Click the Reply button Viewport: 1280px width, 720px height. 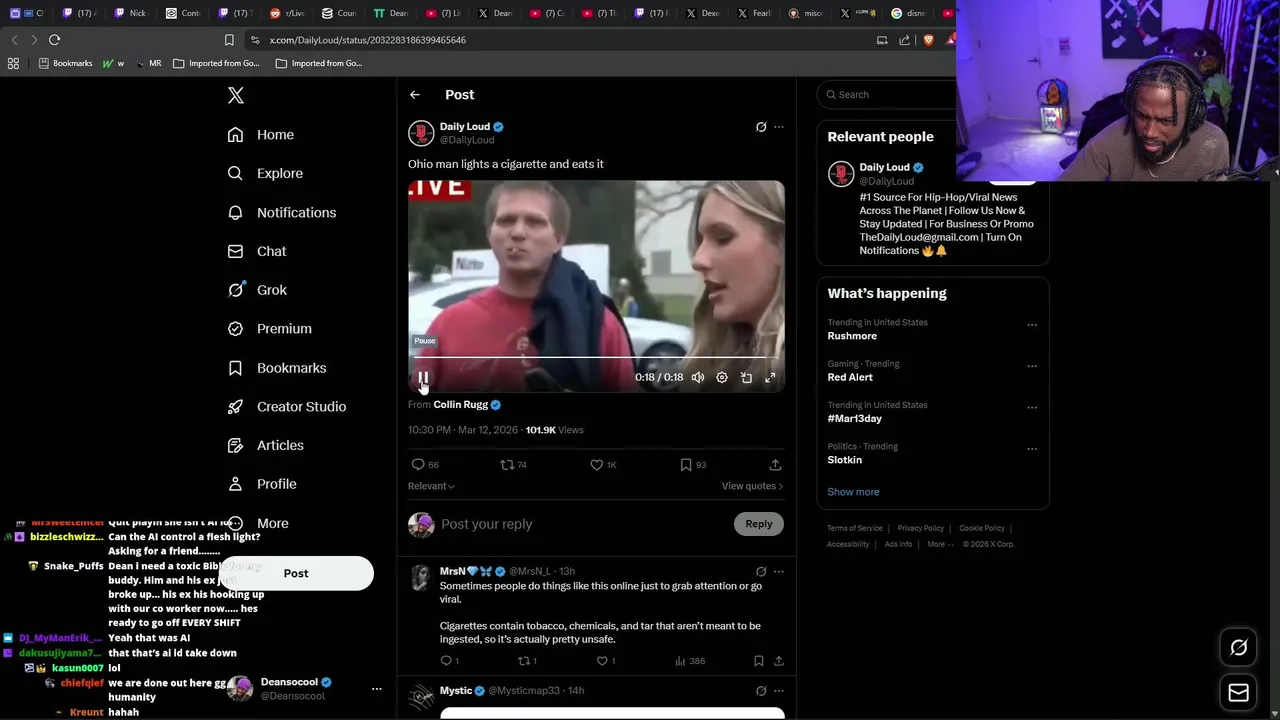coord(759,524)
